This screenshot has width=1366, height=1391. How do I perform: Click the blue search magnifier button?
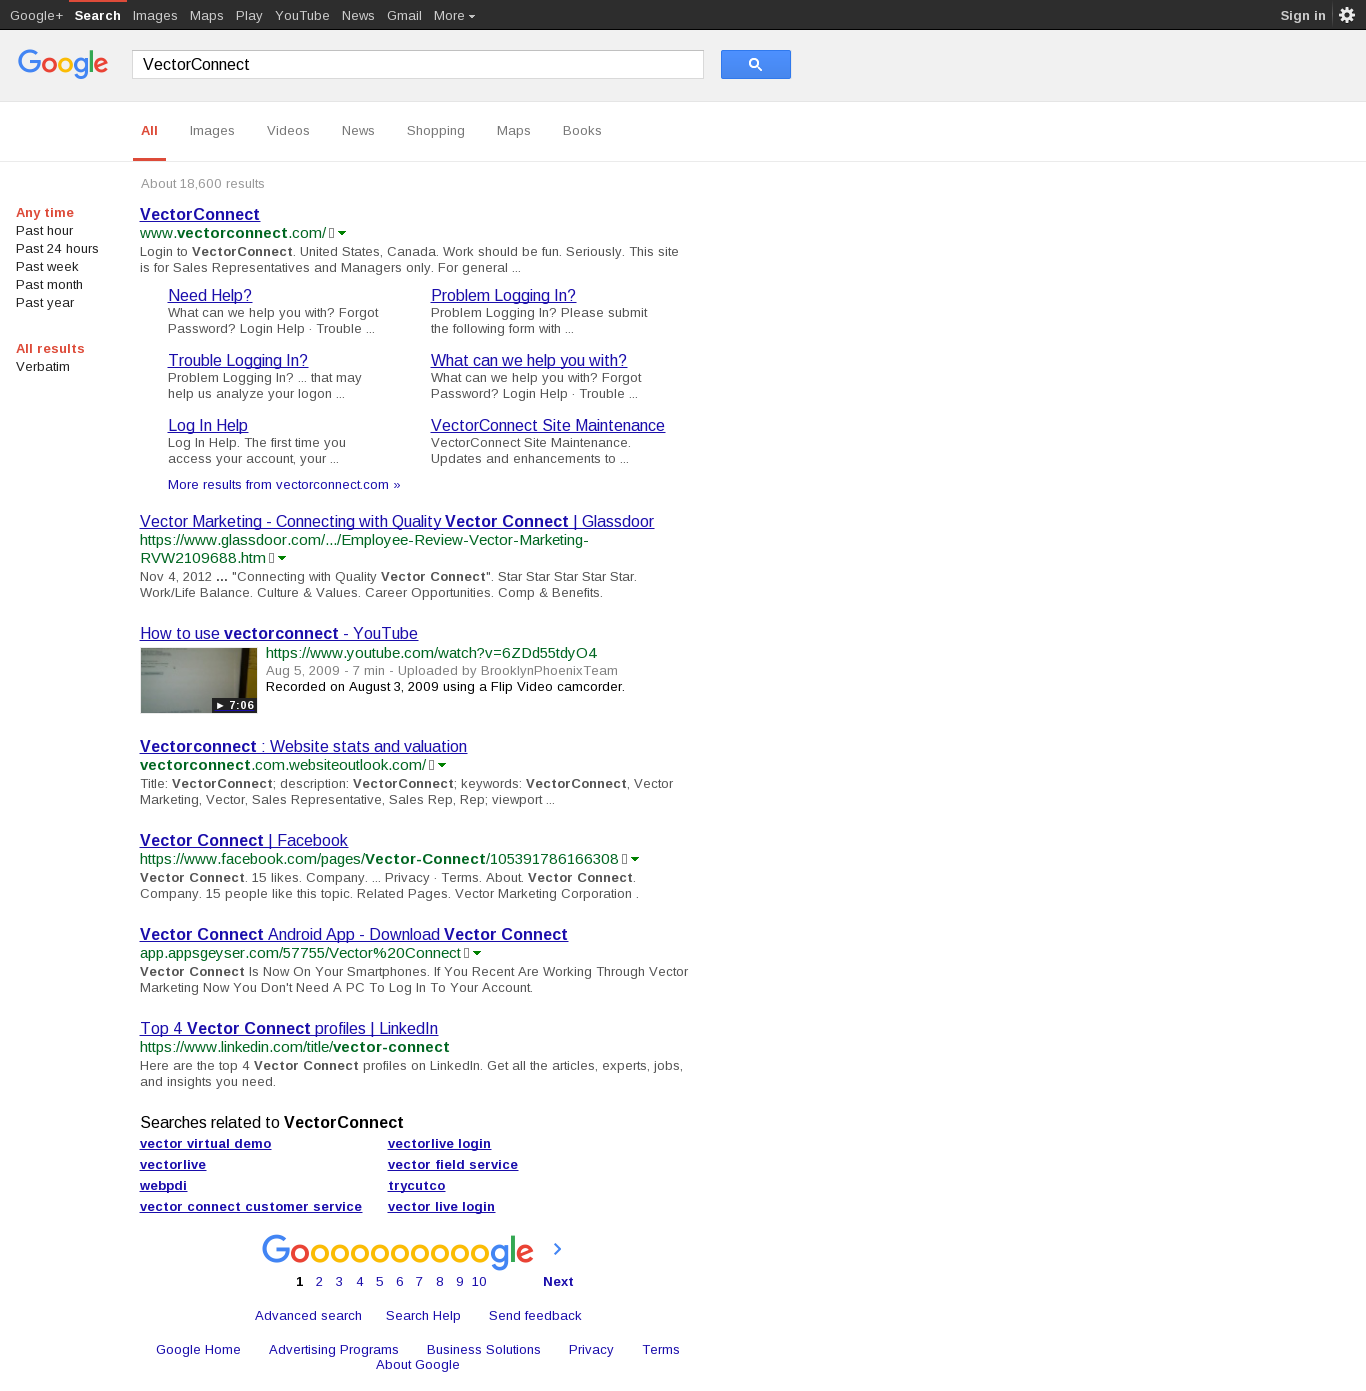coord(755,64)
